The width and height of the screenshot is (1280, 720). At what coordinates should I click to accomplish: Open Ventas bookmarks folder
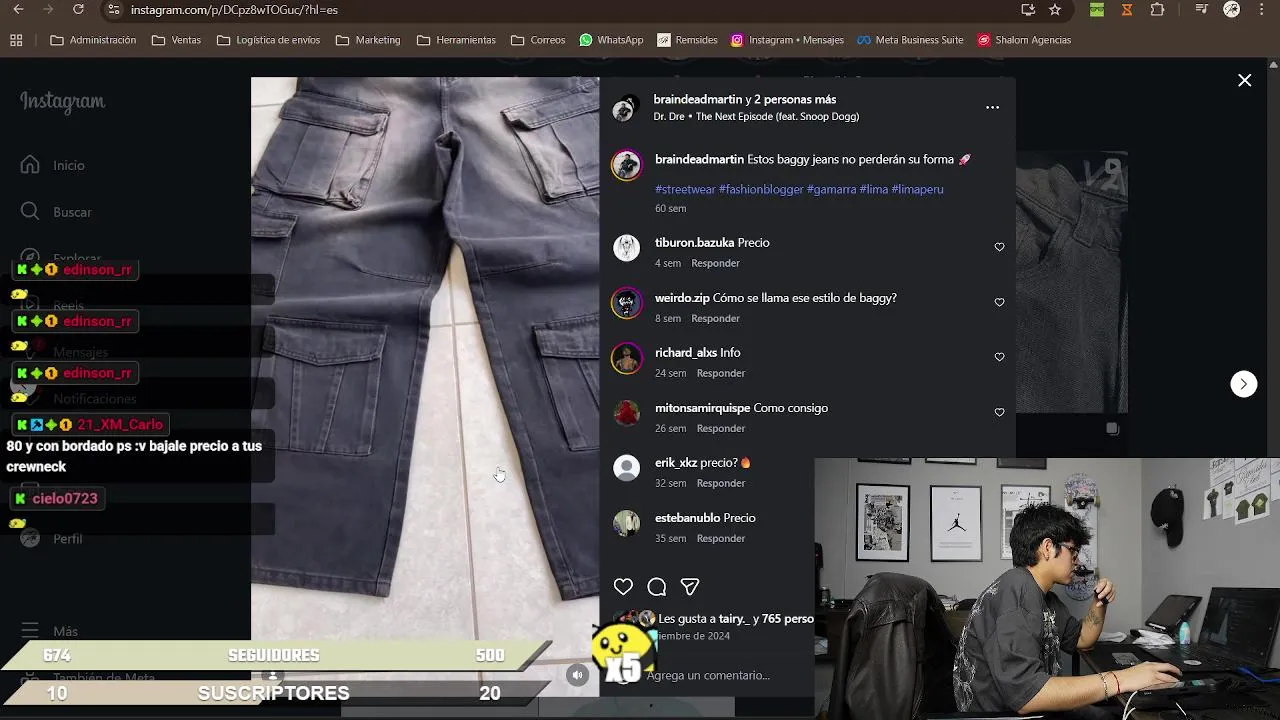[176, 40]
